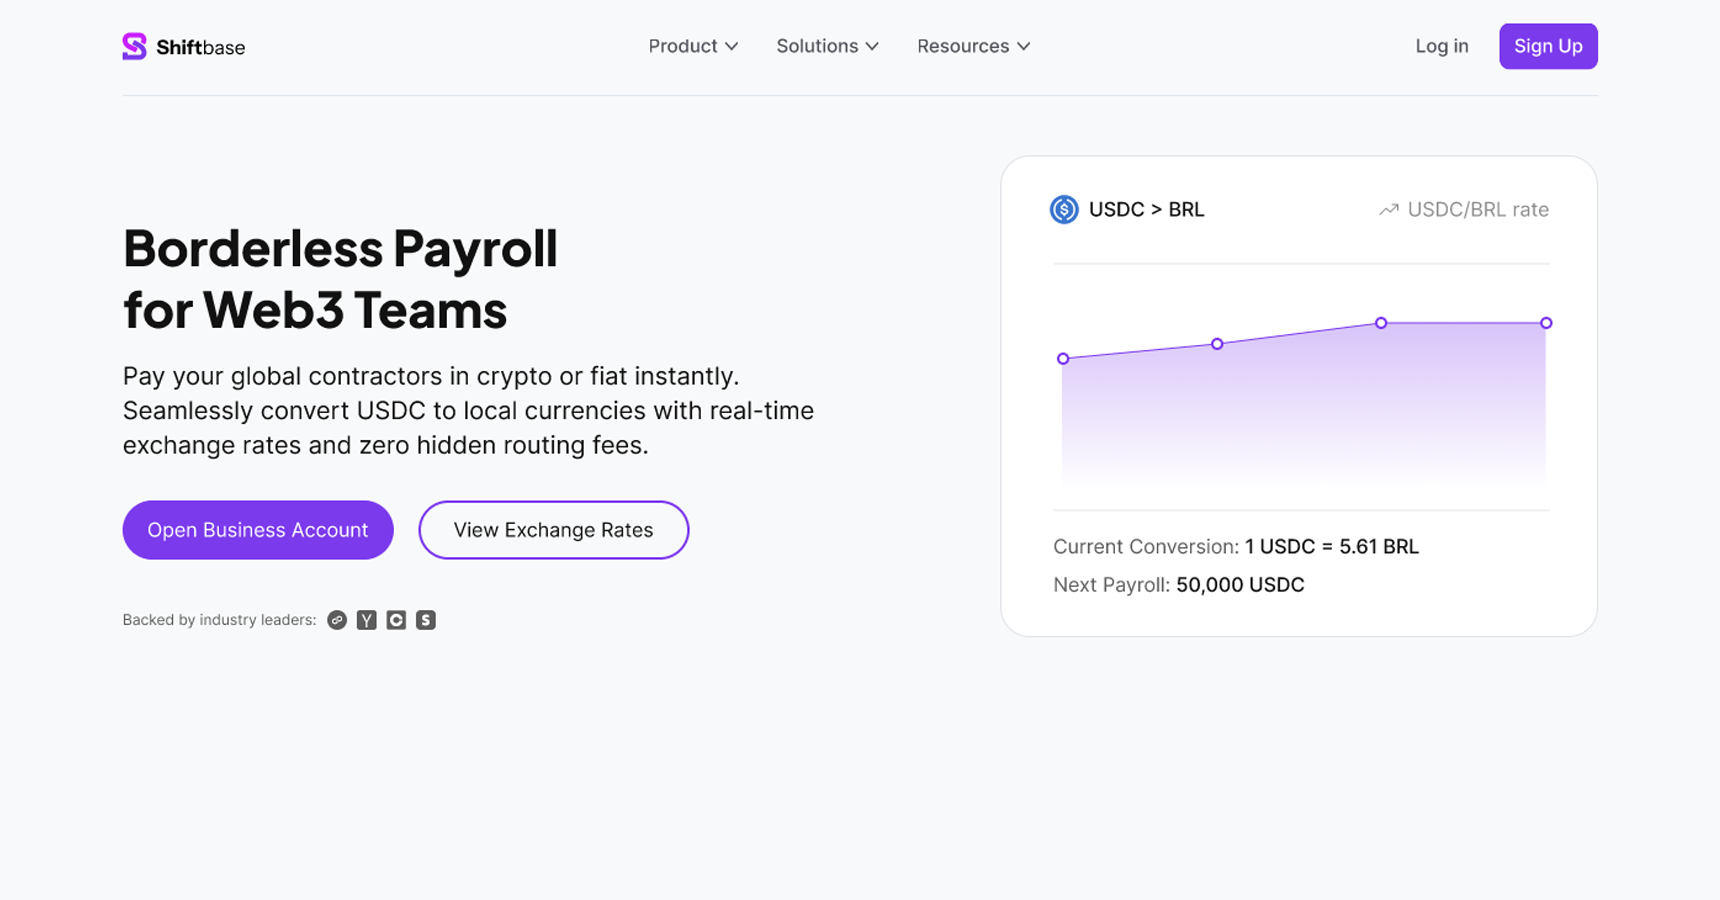Click Open Business Account button
This screenshot has width=1720, height=900.
pos(258,530)
